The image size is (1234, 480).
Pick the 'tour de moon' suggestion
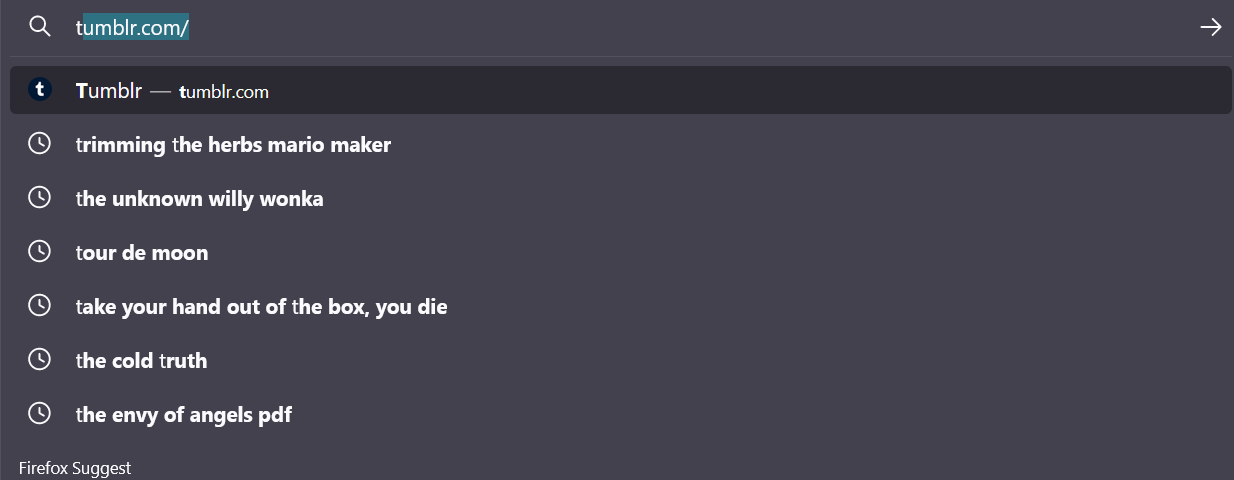620,252
